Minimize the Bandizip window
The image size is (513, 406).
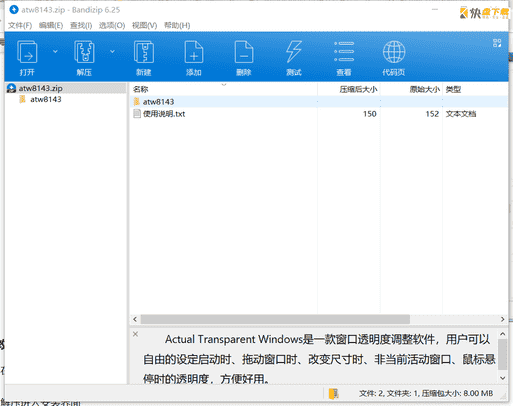[x=435, y=10]
